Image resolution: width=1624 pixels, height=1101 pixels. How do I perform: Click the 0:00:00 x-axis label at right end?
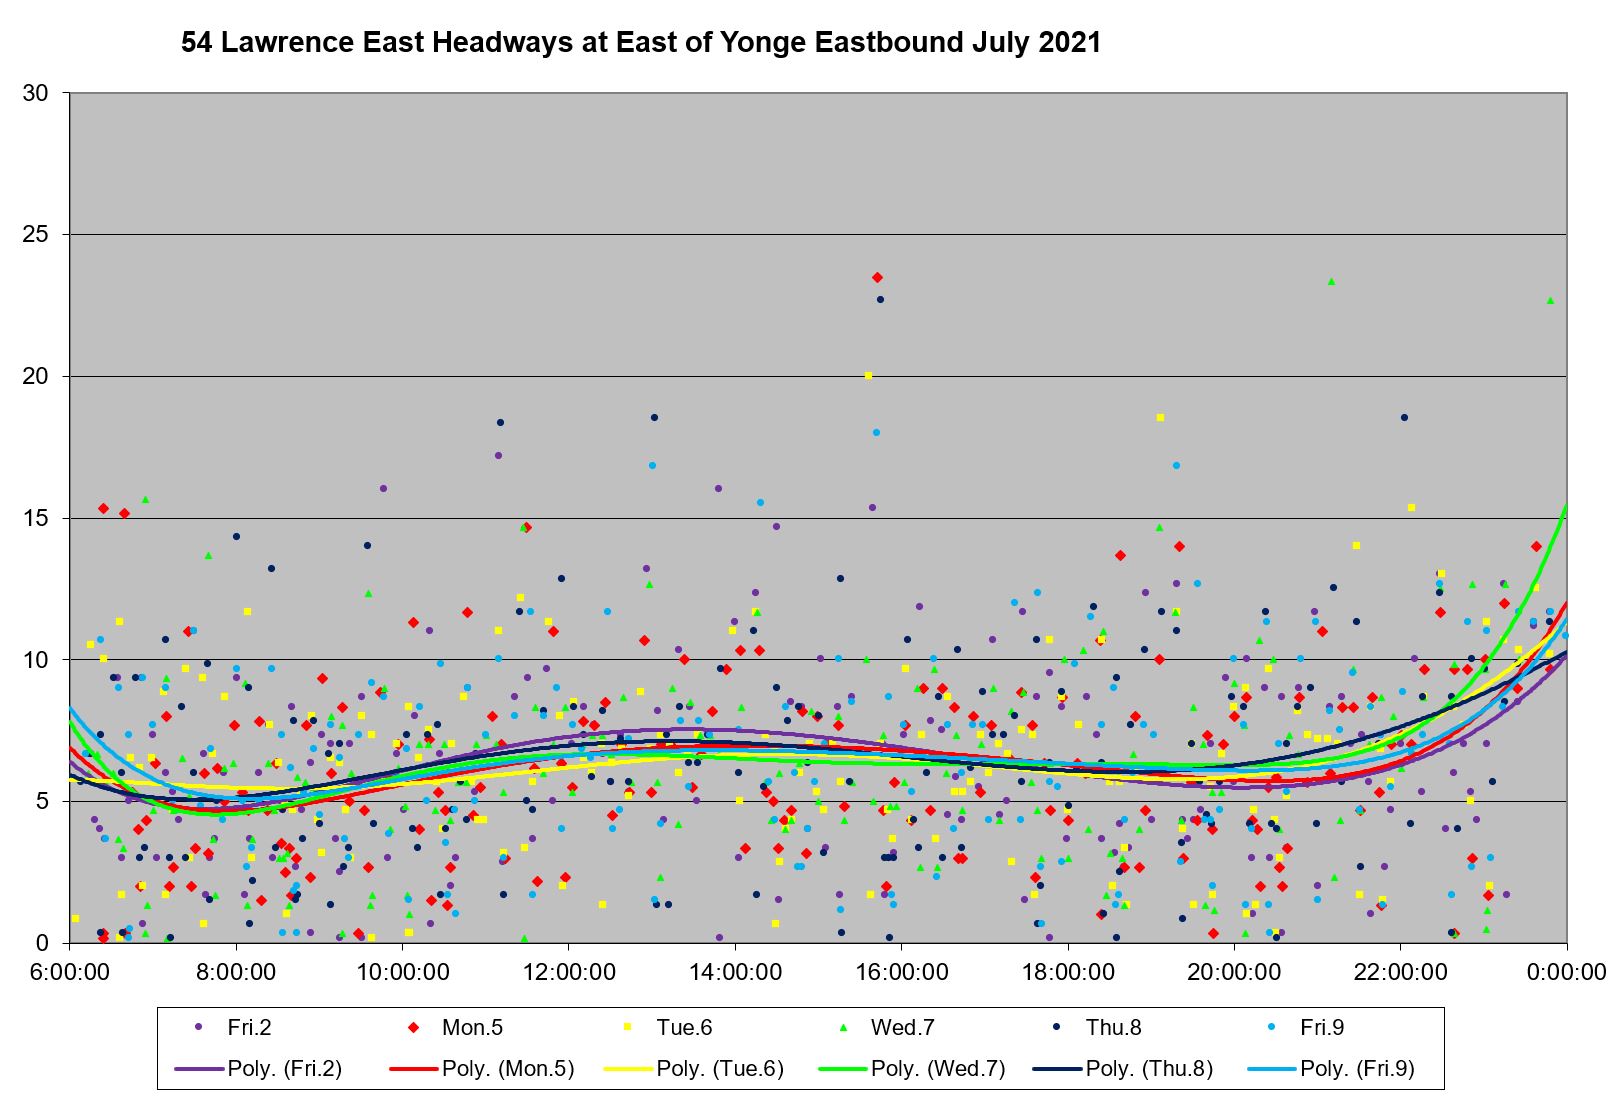point(1566,973)
